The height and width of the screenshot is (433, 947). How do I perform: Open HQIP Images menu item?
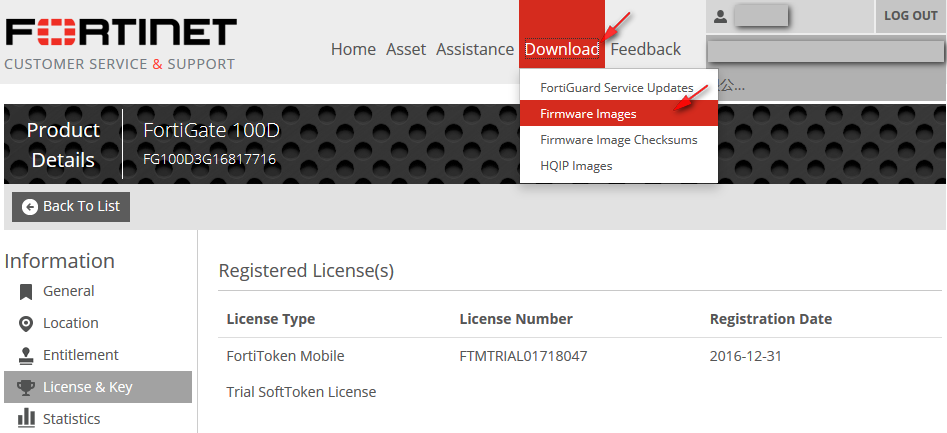tap(576, 166)
